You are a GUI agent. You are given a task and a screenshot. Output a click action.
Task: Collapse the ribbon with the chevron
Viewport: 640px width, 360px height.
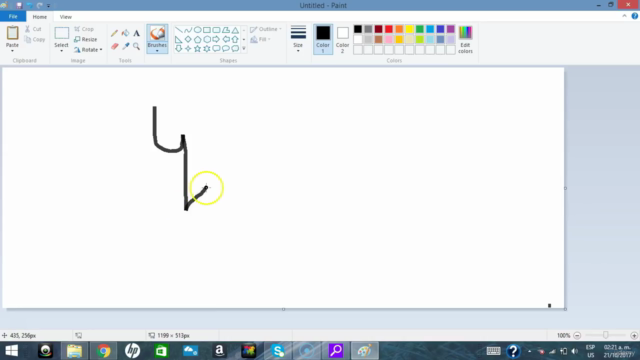624,16
